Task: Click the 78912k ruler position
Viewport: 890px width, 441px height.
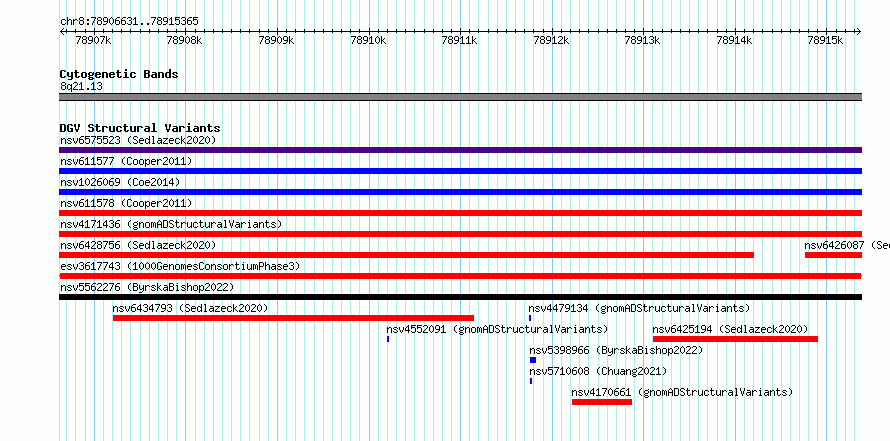Action: click(552, 41)
